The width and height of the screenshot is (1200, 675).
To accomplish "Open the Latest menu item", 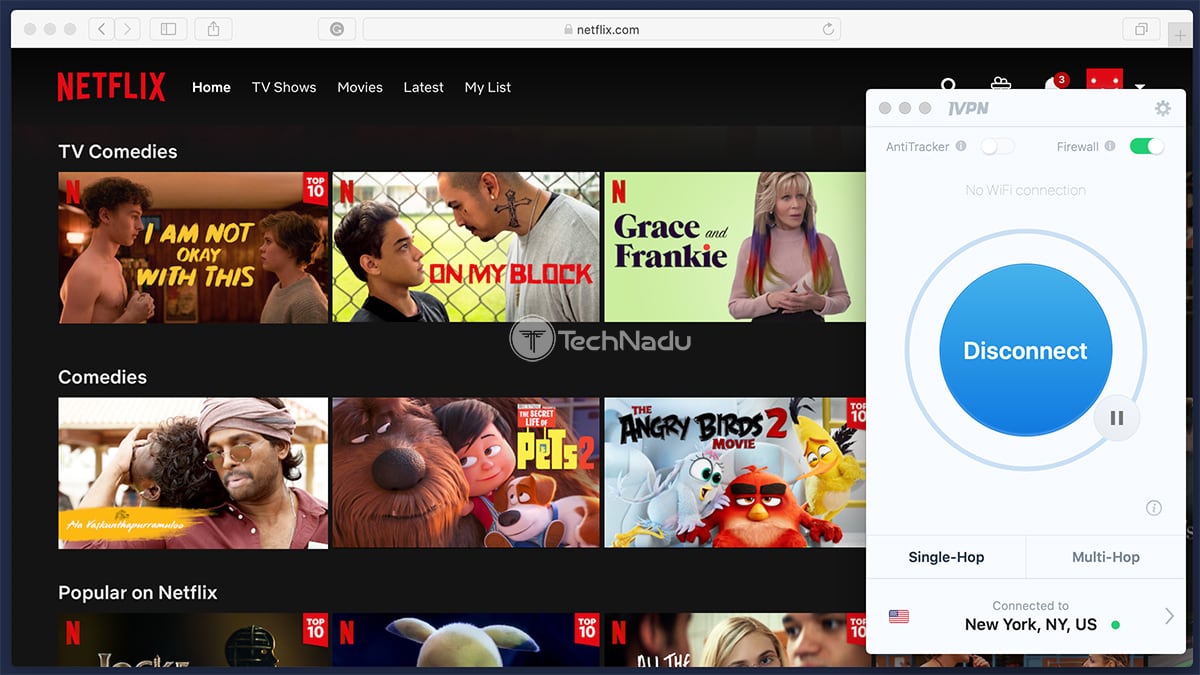I will 423,87.
